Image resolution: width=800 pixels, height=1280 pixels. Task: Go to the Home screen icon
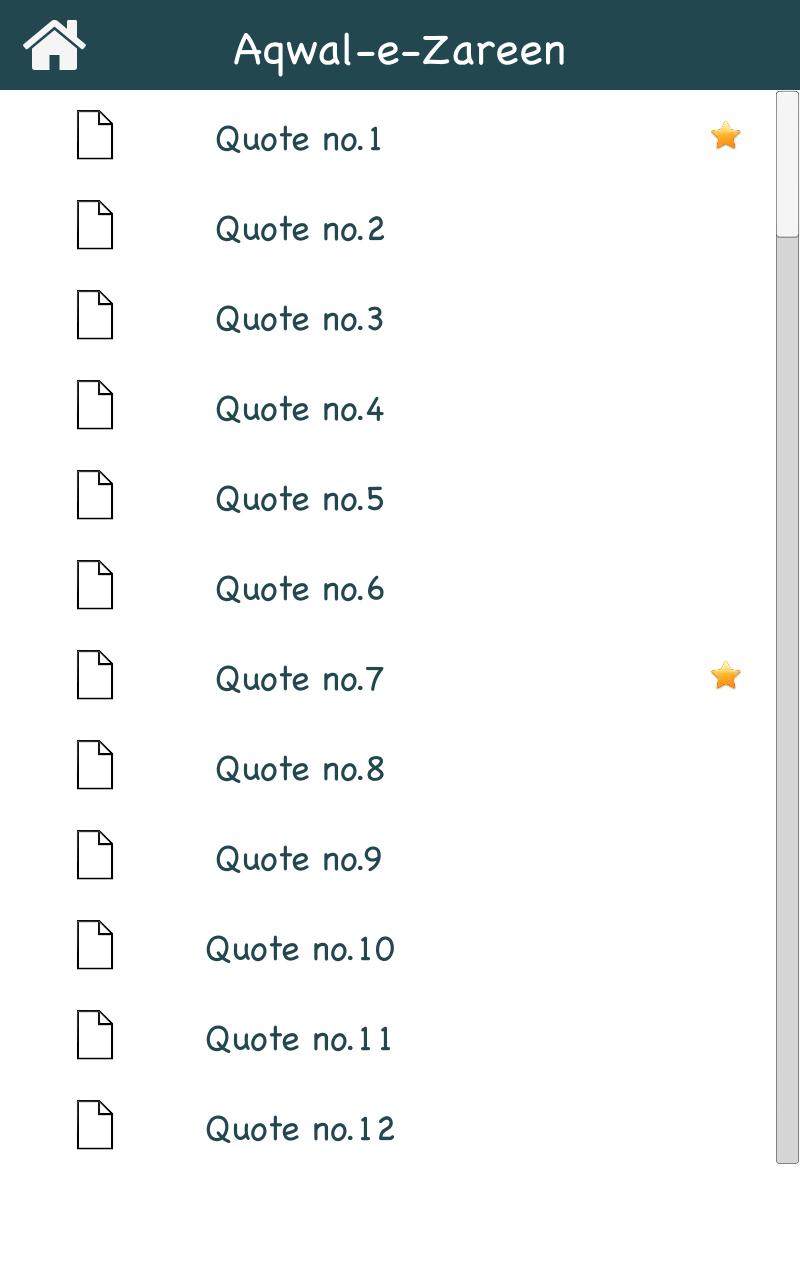click(x=55, y=45)
